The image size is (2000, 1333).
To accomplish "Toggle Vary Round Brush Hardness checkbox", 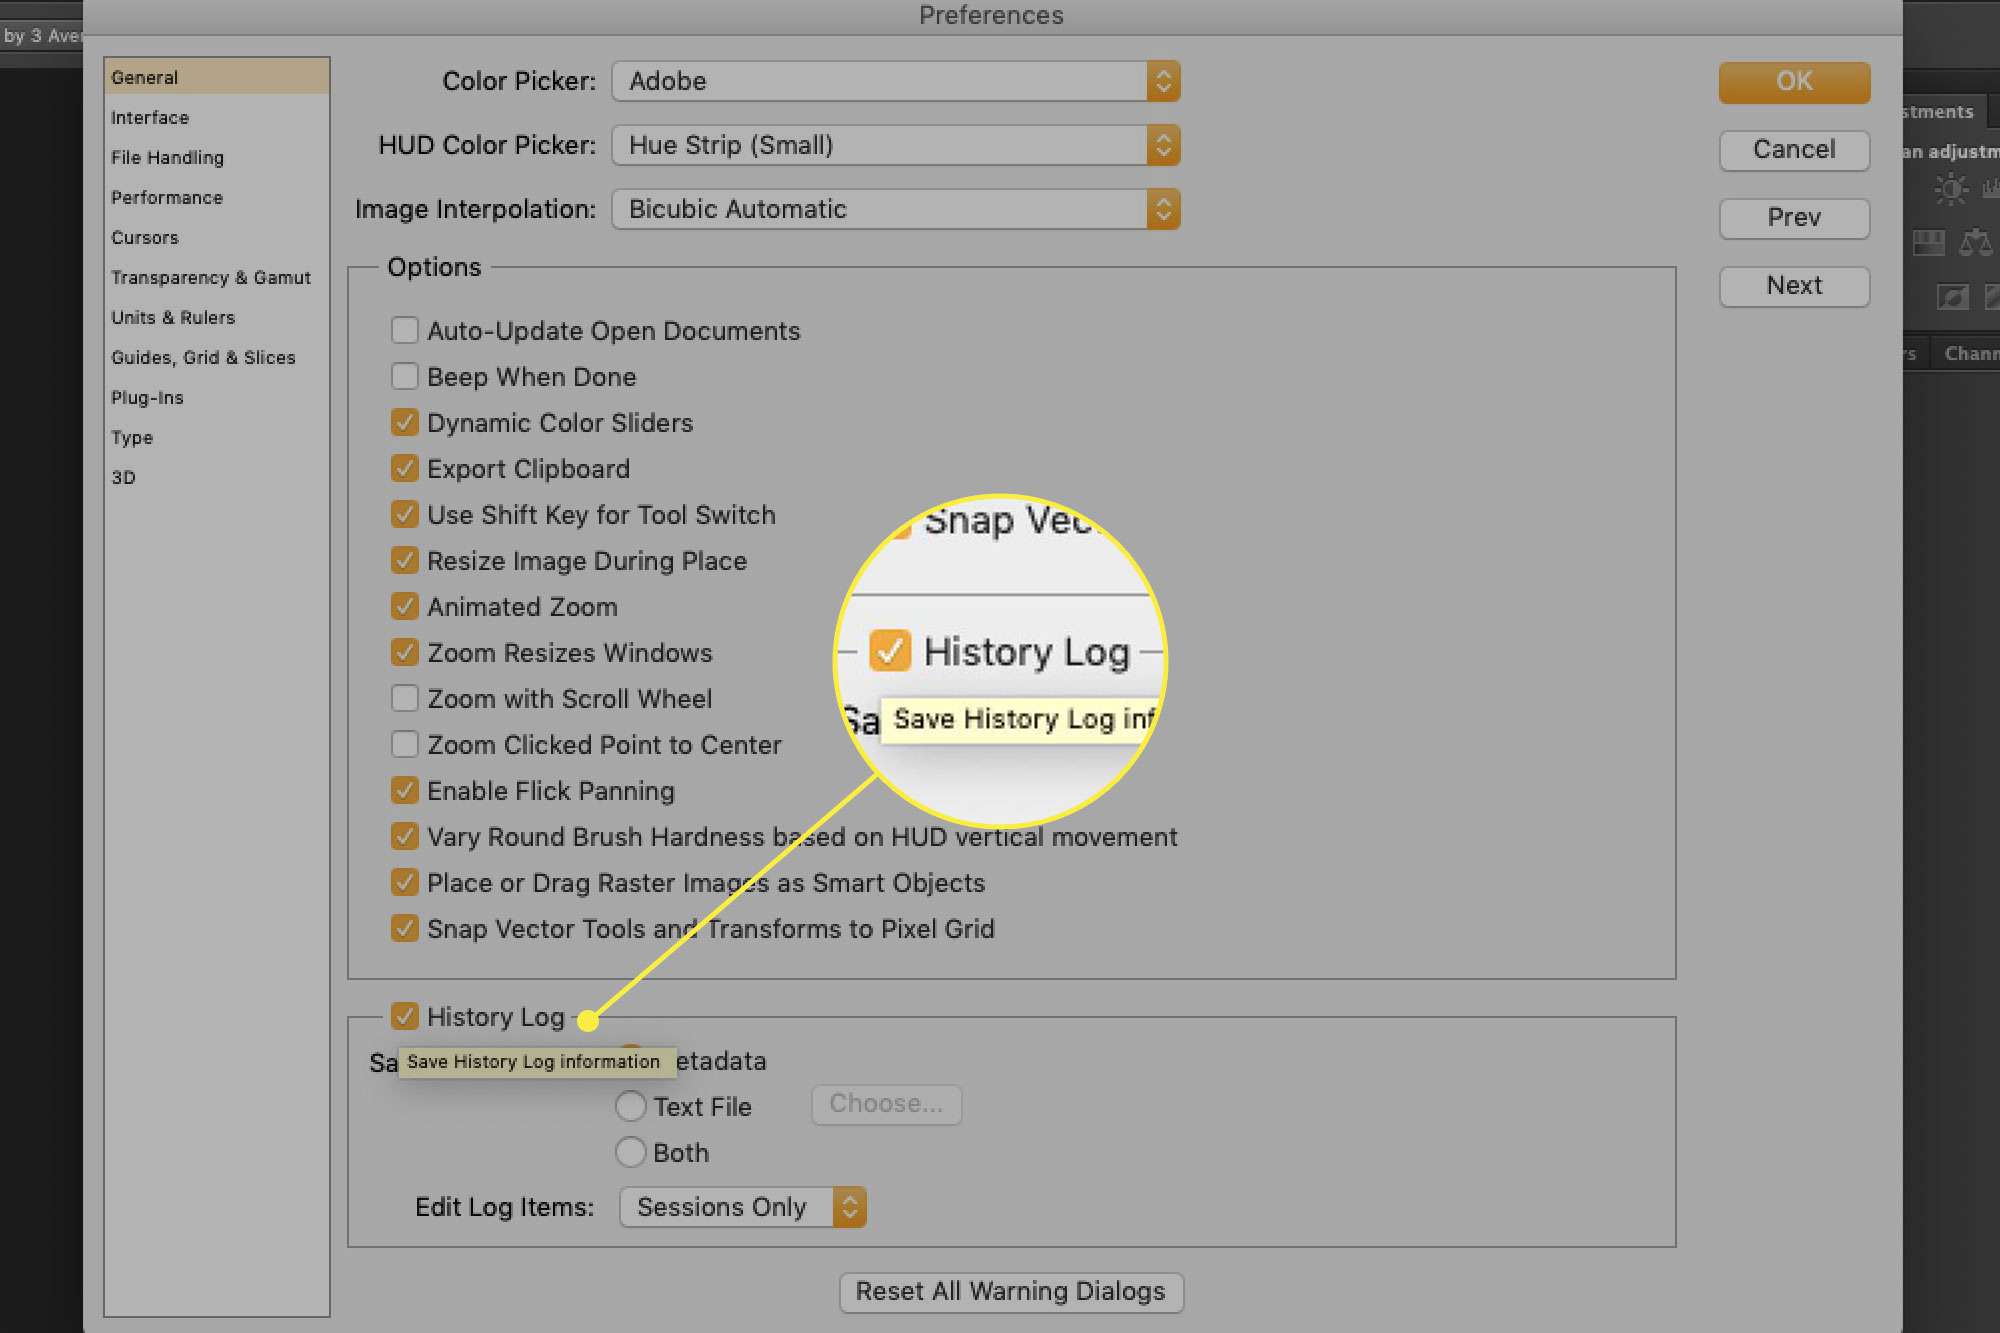I will click(404, 836).
